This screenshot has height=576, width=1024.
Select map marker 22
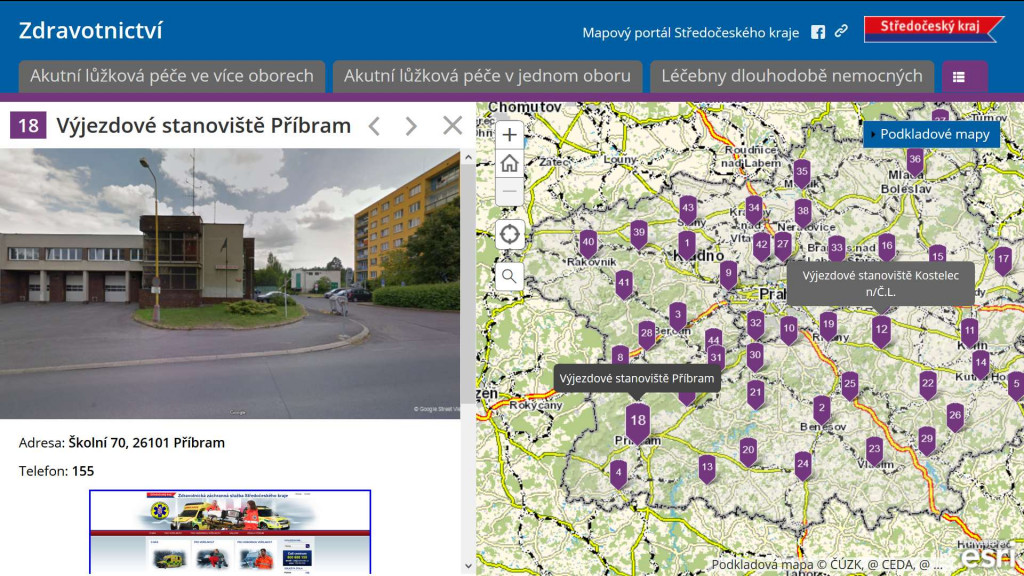click(928, 385)
